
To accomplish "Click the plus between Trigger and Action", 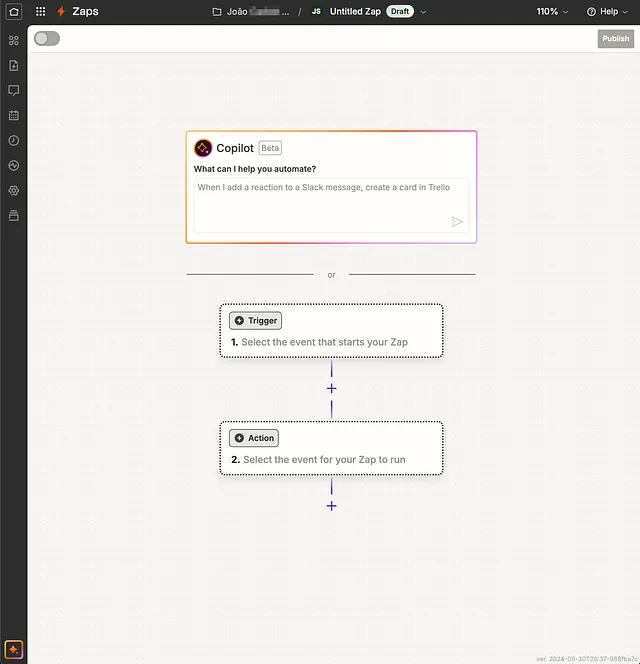I will 332,388.
